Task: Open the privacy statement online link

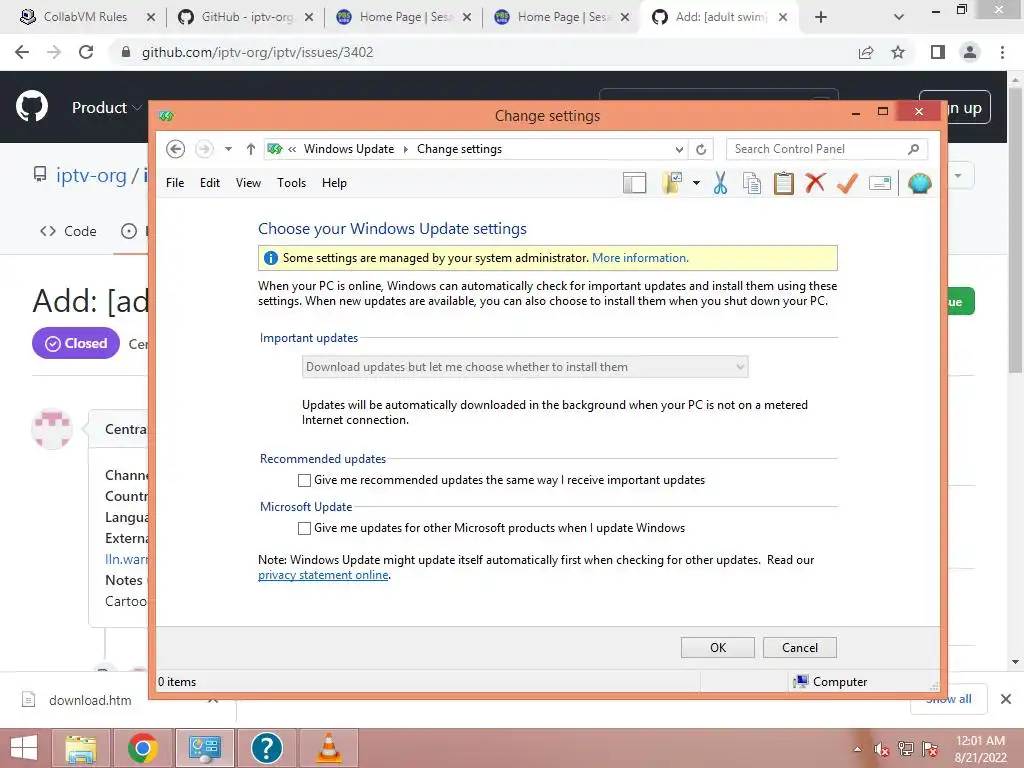Action: point(323,575)
